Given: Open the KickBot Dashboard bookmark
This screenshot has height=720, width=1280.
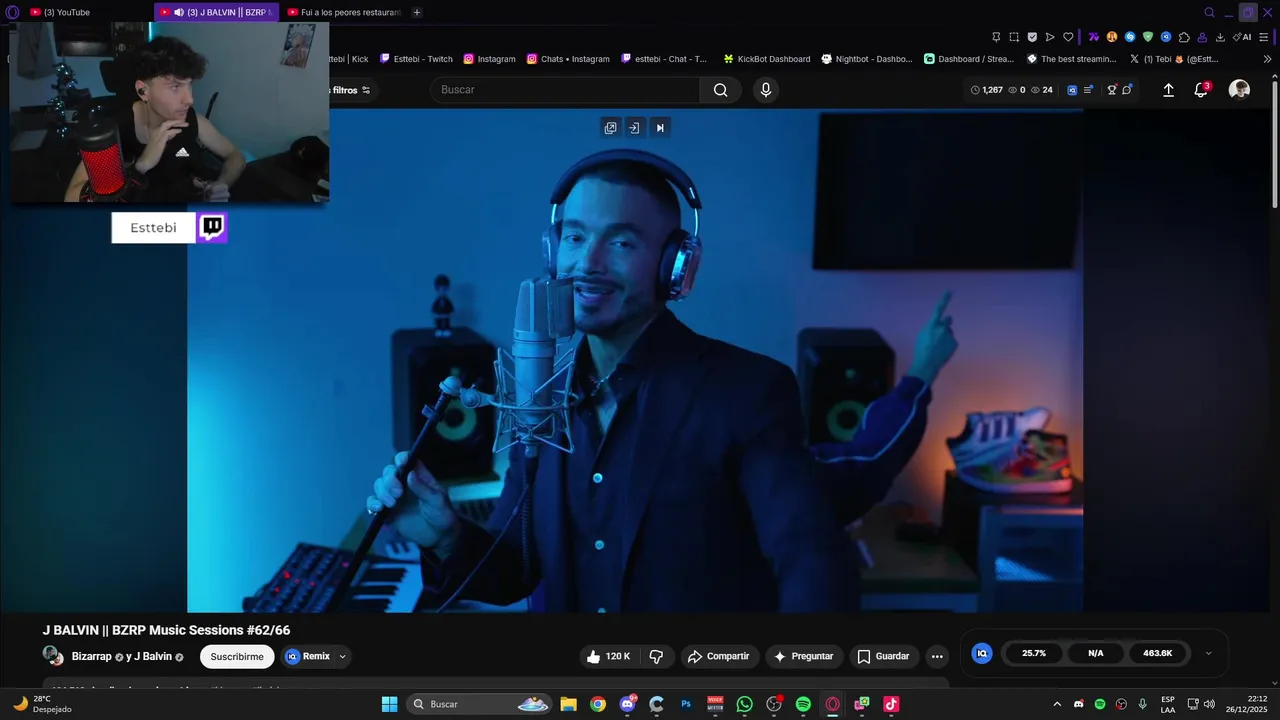Looking at the screenshot, I should pyautogui.click(x=767, y=59).
